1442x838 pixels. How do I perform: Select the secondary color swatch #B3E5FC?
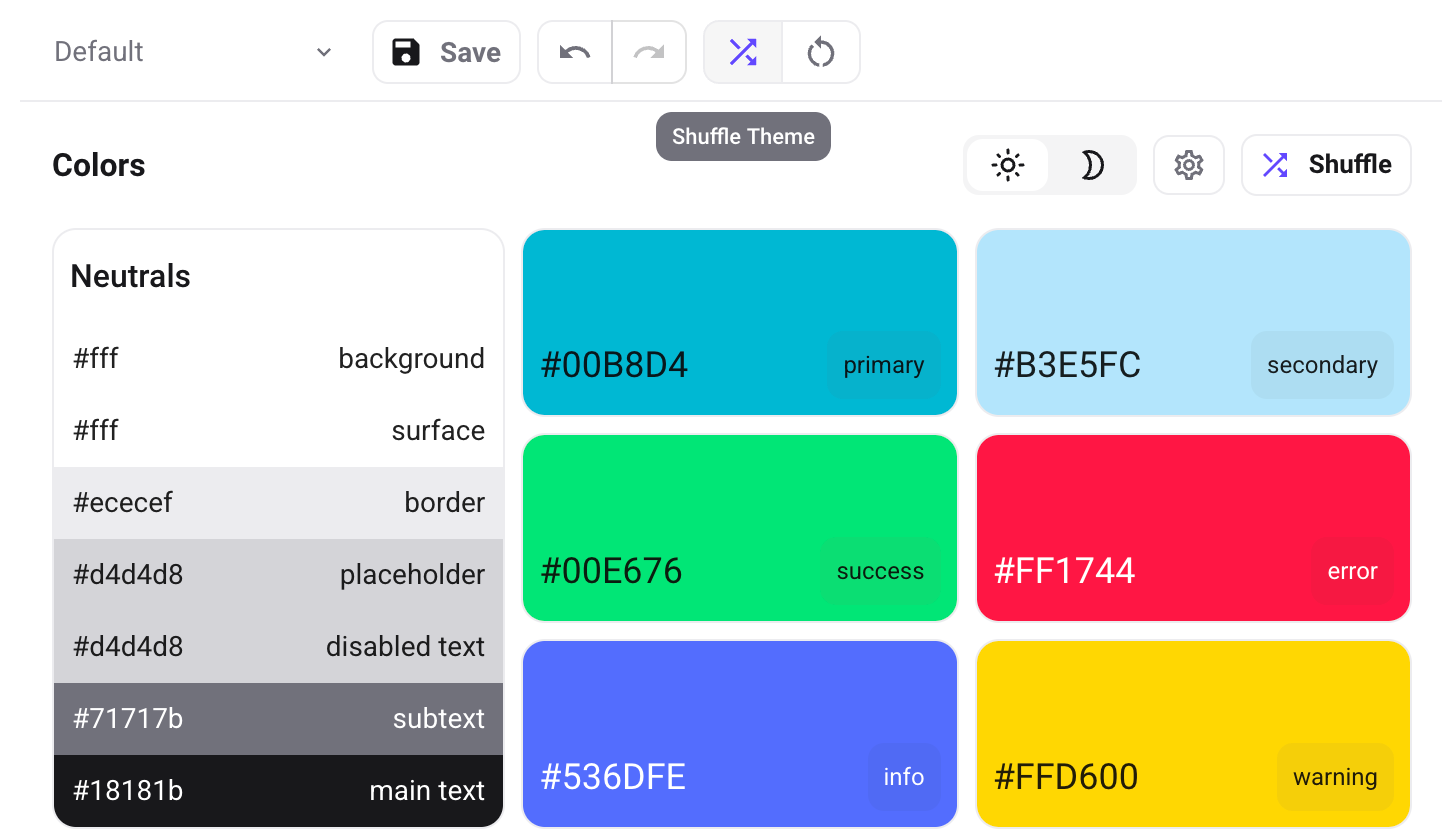click(x=1192, y=322)
